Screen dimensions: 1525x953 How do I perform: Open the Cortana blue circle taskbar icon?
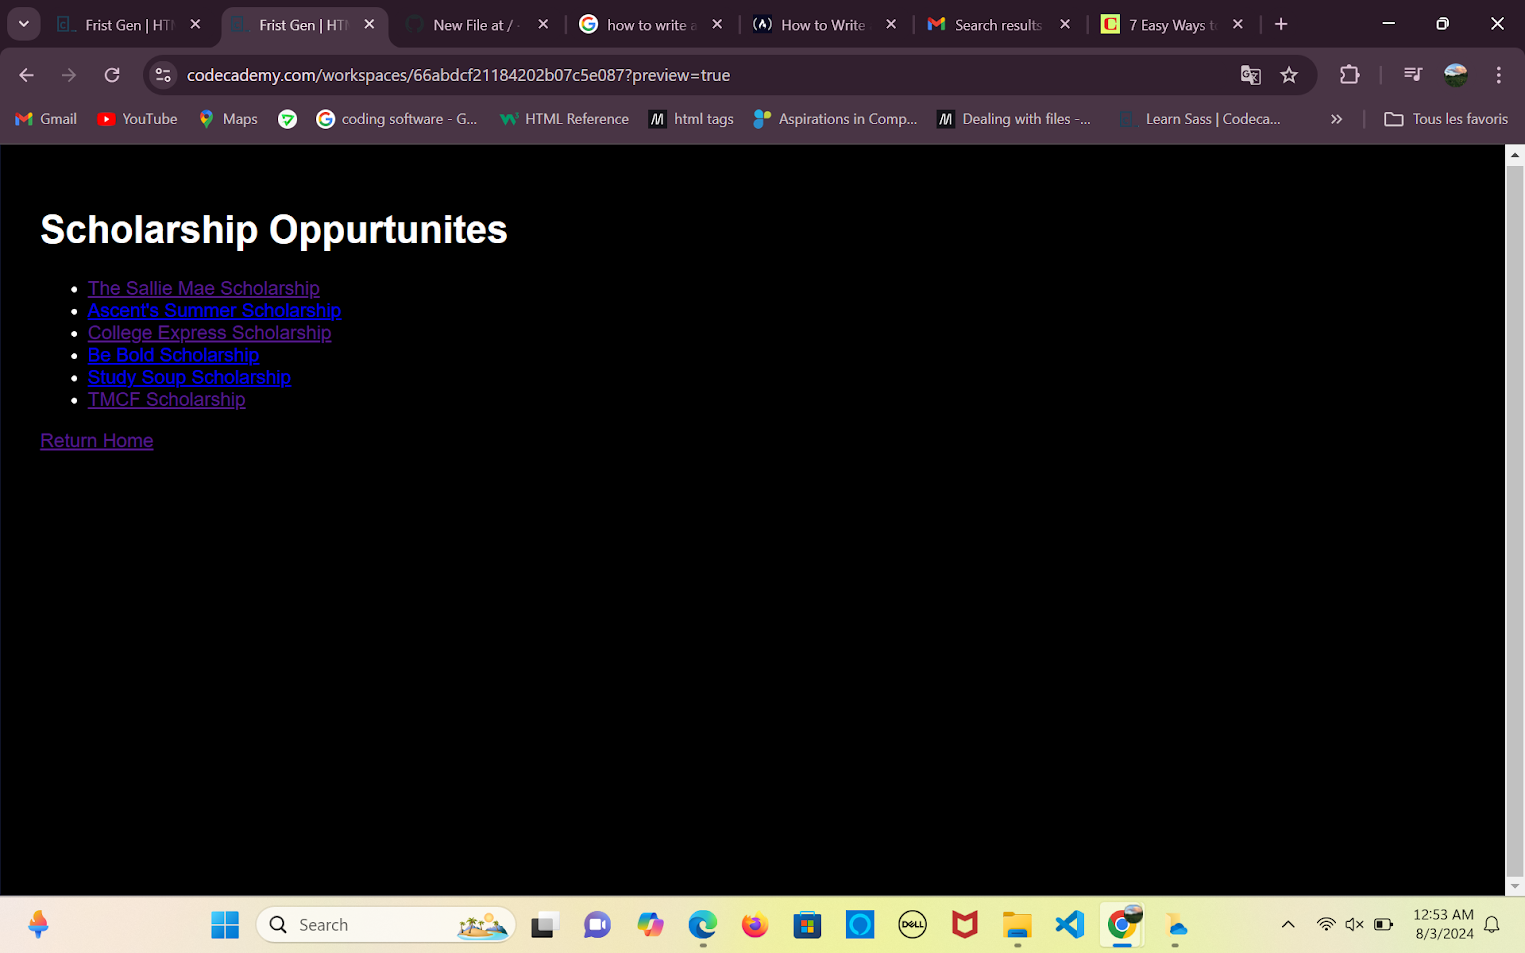coord(860,925)
